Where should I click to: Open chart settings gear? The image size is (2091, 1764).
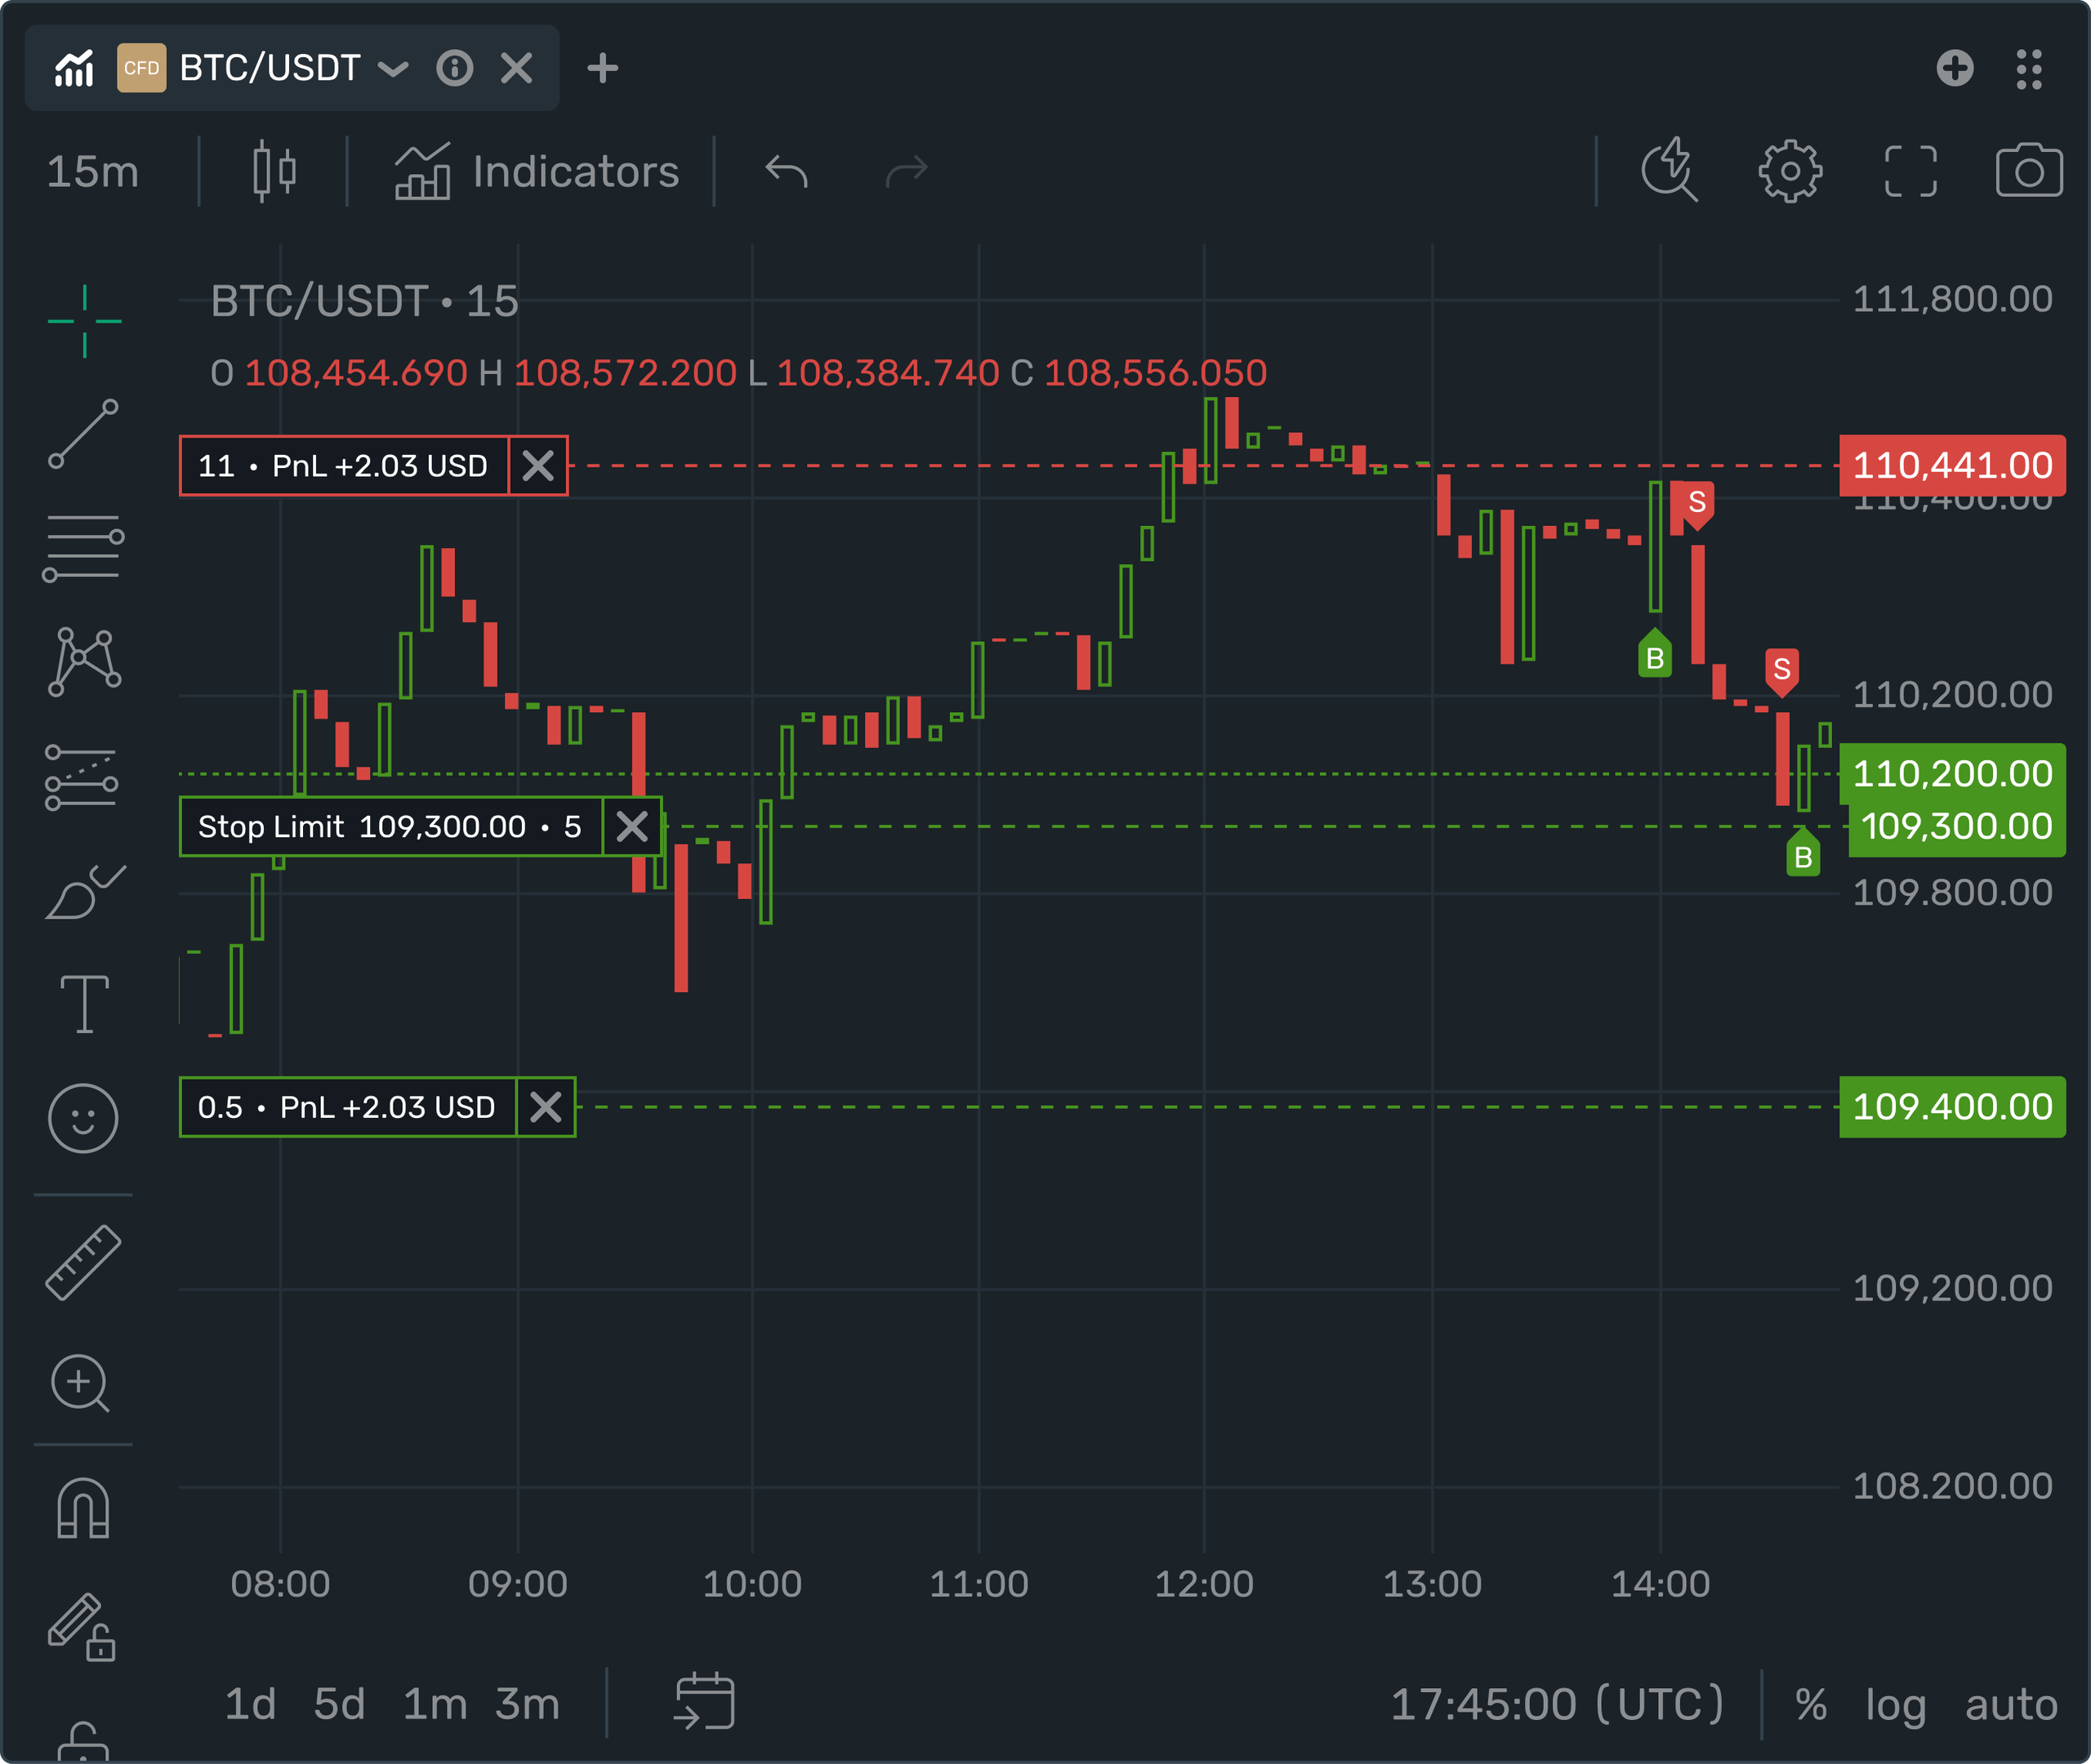[x=1790, y=171]
